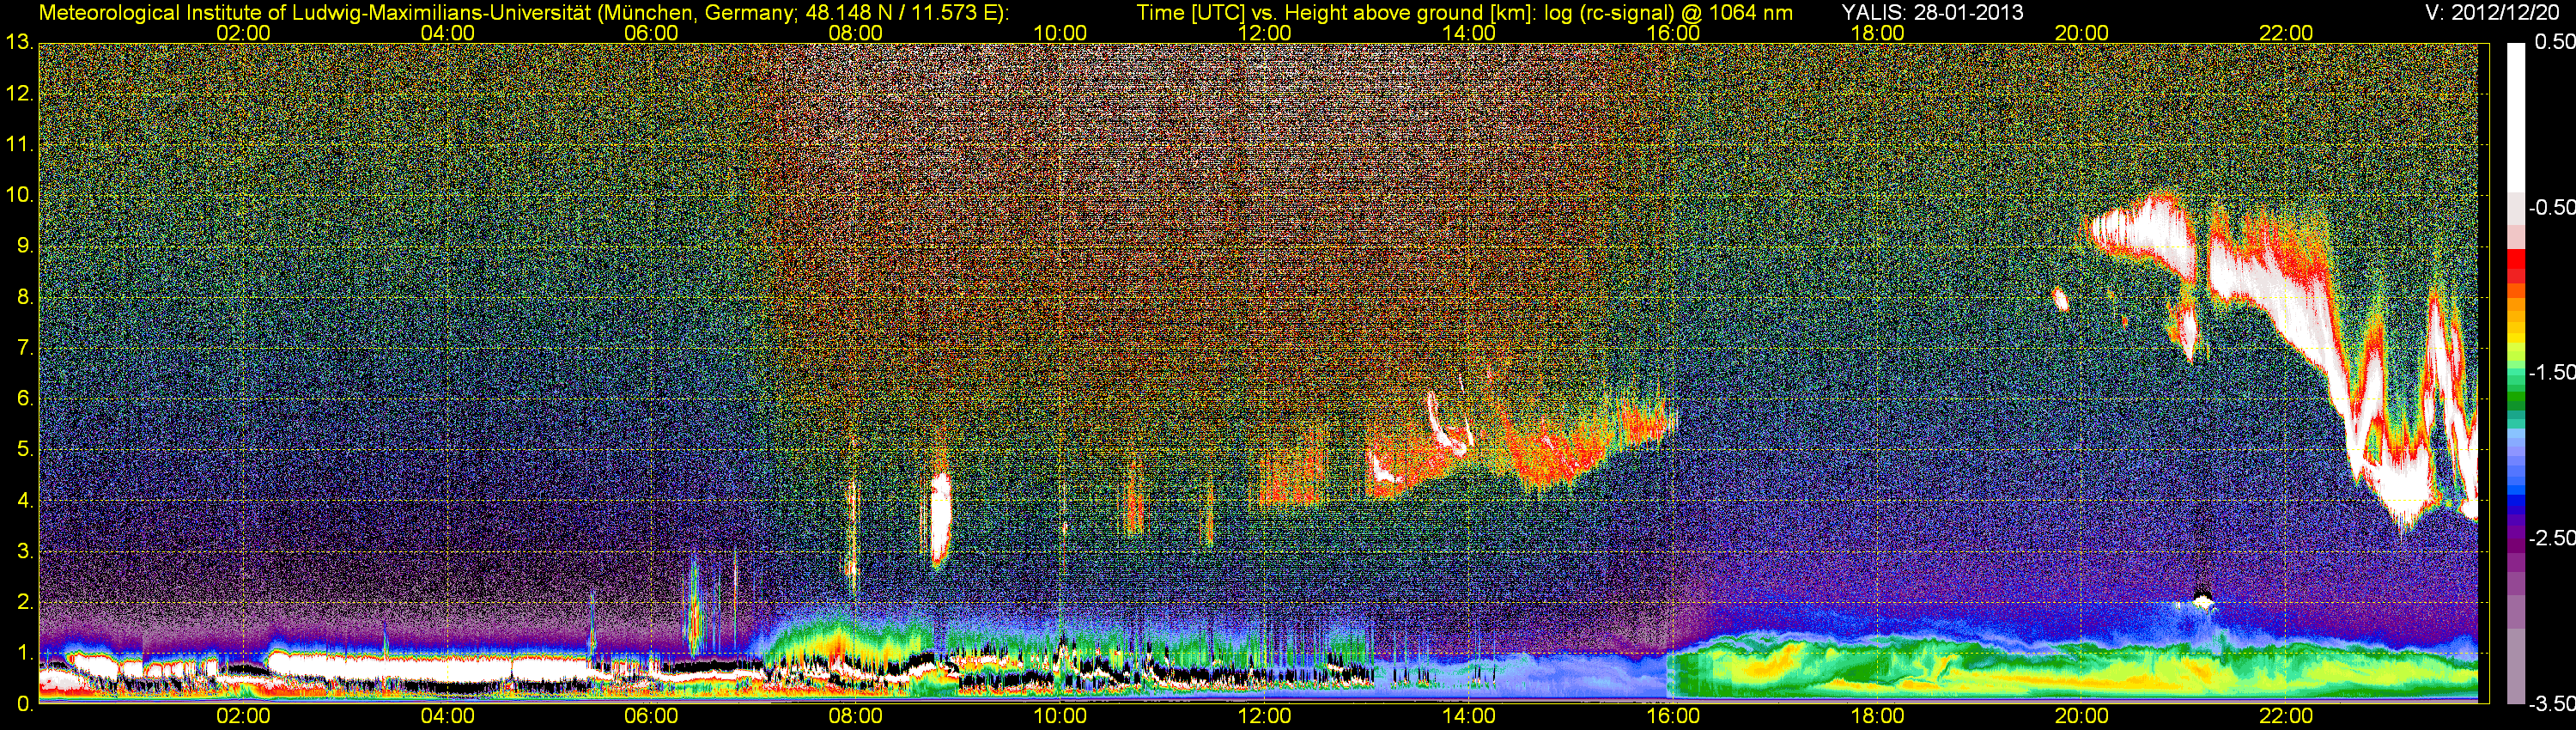Click the '10.' height axis label
The image size is (2576, 730).
click(x=19, y=195)
